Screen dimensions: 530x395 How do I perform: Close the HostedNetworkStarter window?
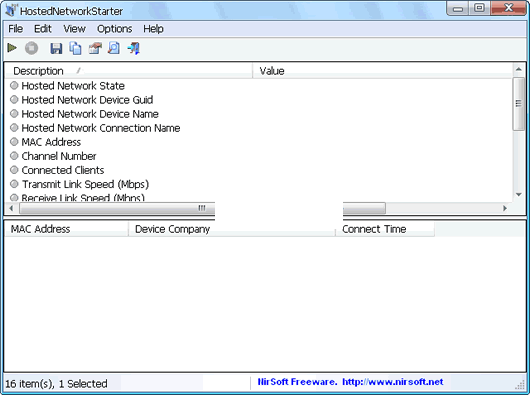(508, 8)
